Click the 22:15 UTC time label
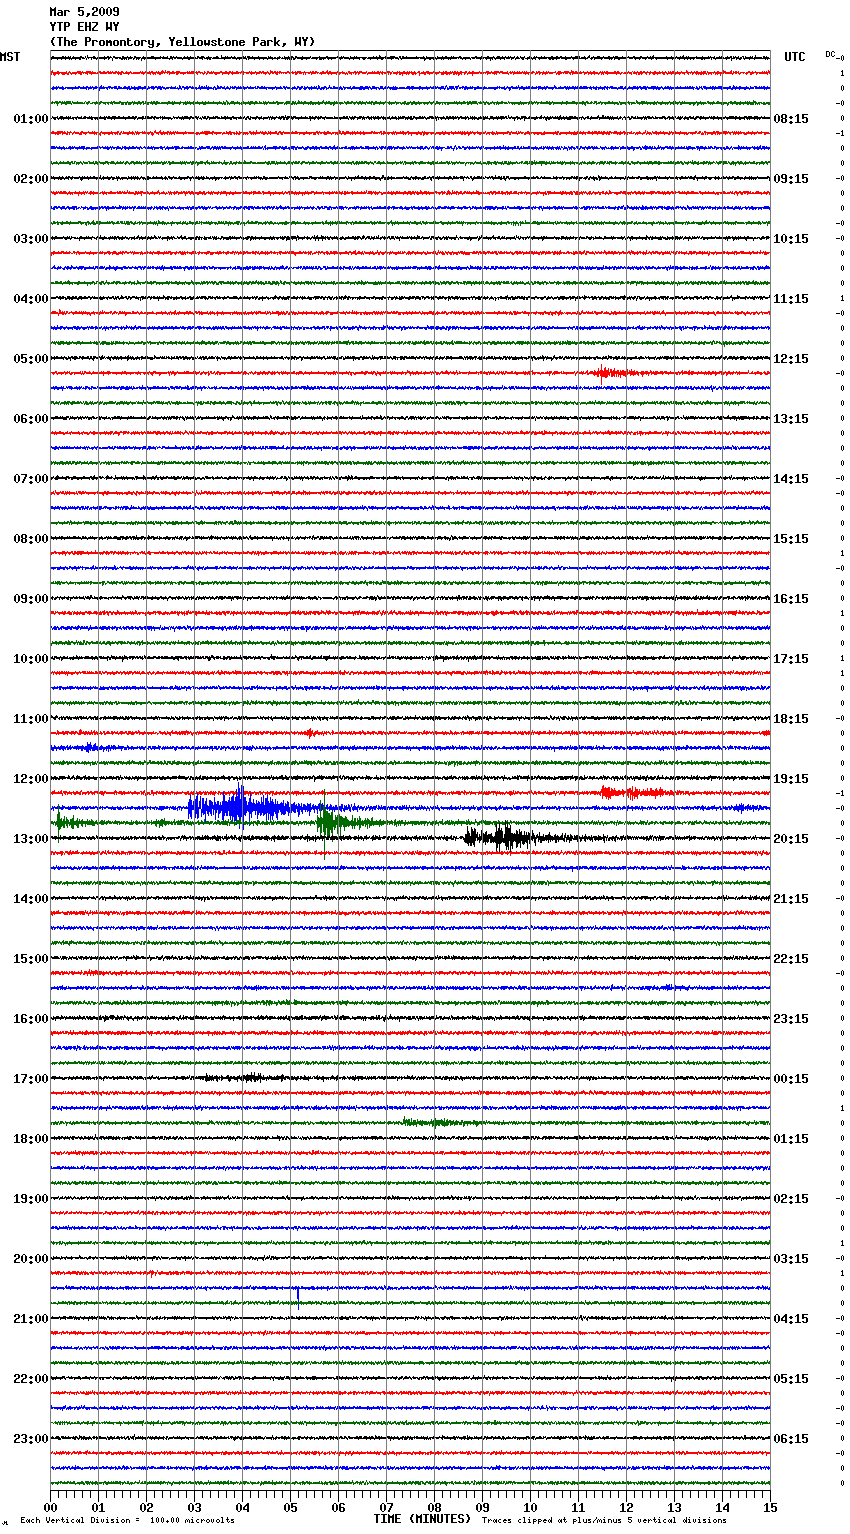The width and height of the screenshot is (850, 1534). [791, 959]
